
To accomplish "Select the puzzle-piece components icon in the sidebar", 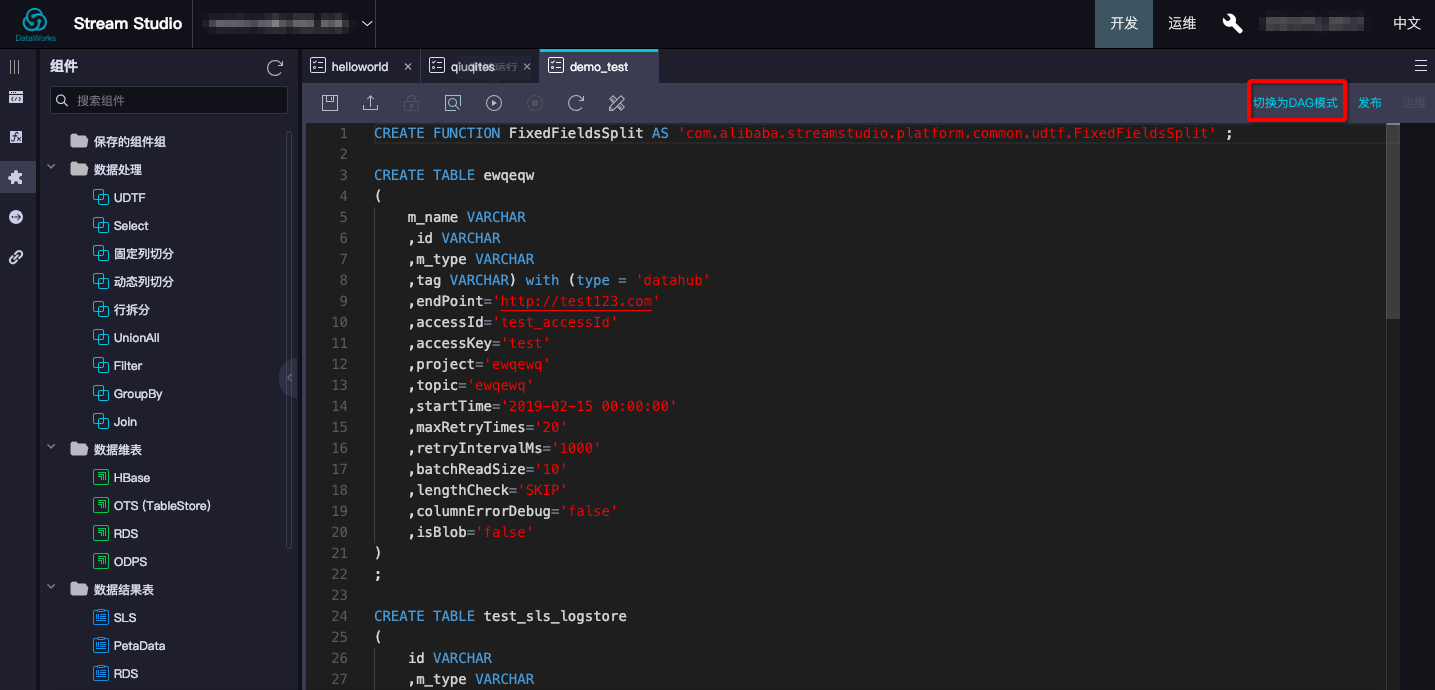I will [x=15, y=177].
